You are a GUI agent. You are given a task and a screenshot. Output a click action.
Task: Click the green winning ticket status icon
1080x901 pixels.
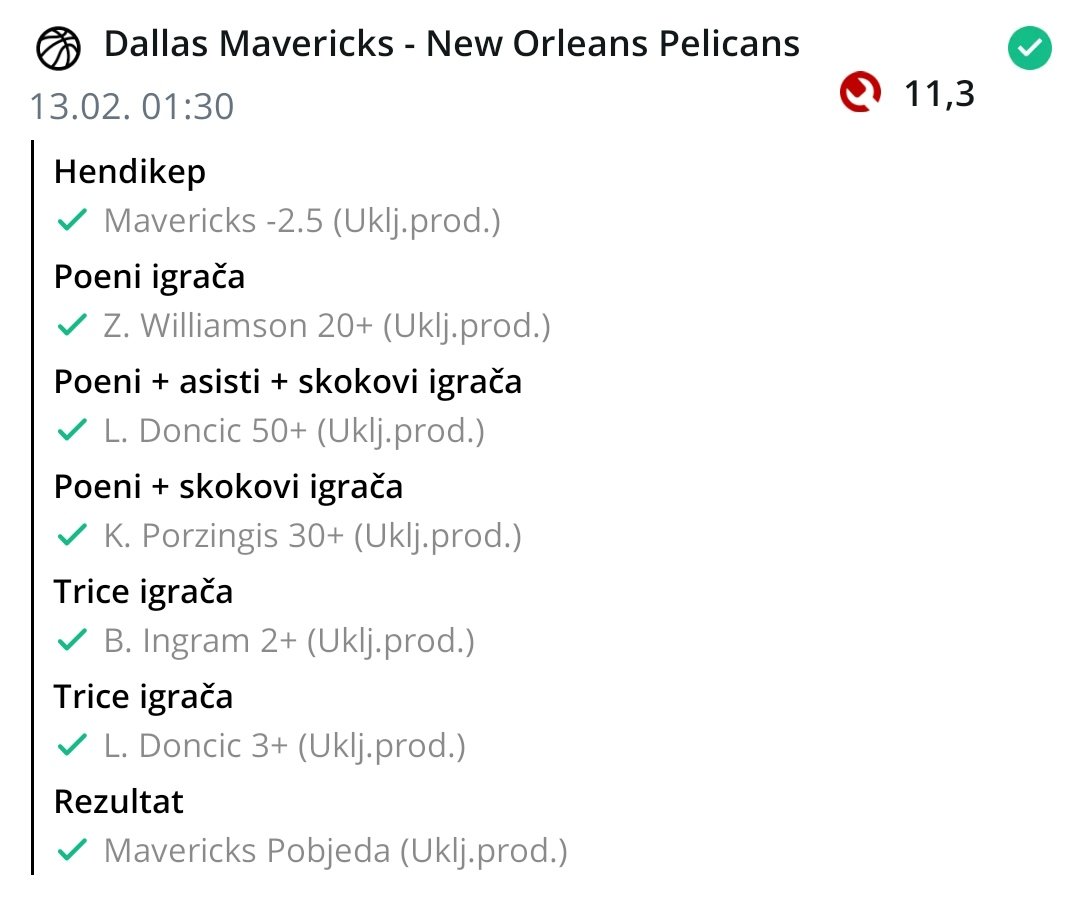point(1029,49)
